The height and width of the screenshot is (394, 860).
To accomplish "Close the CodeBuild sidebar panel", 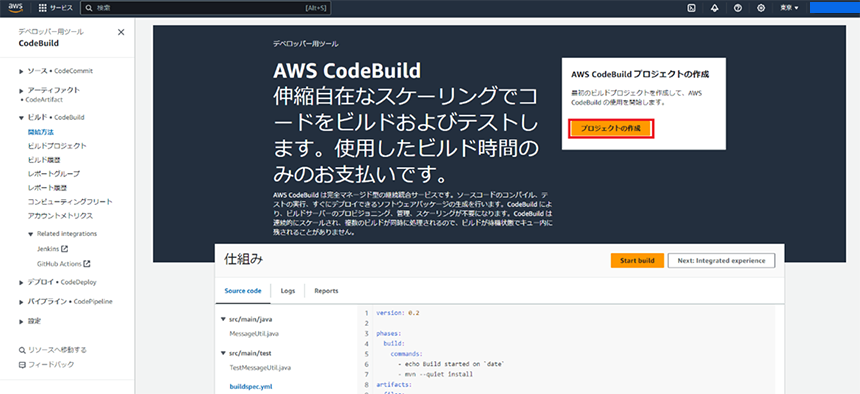I will (x=121, y=32).
